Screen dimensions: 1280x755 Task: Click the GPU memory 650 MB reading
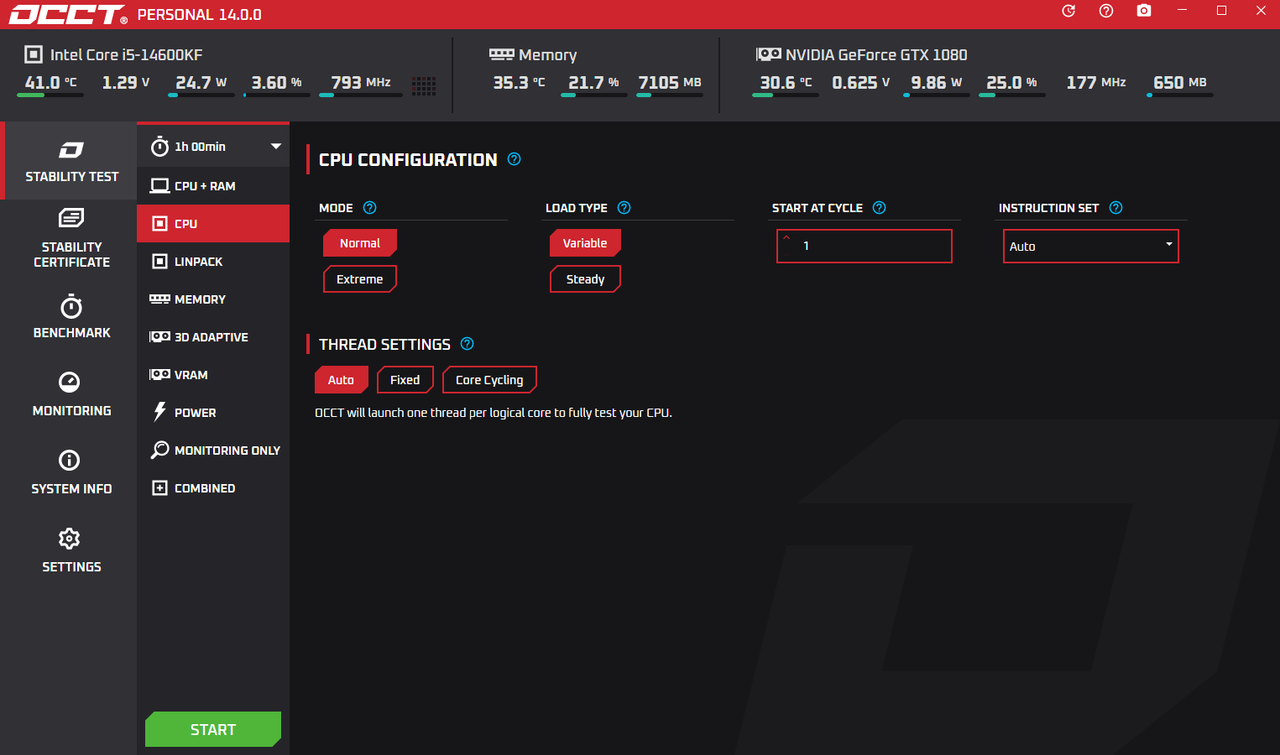1180,83
